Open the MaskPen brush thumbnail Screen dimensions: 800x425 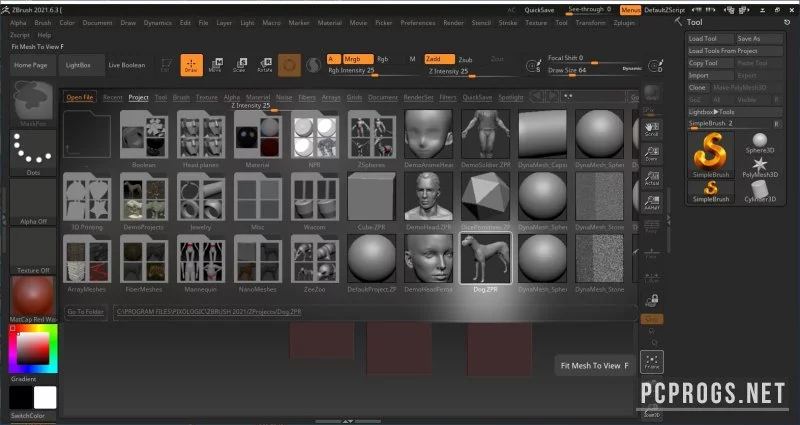click(33, 103)
